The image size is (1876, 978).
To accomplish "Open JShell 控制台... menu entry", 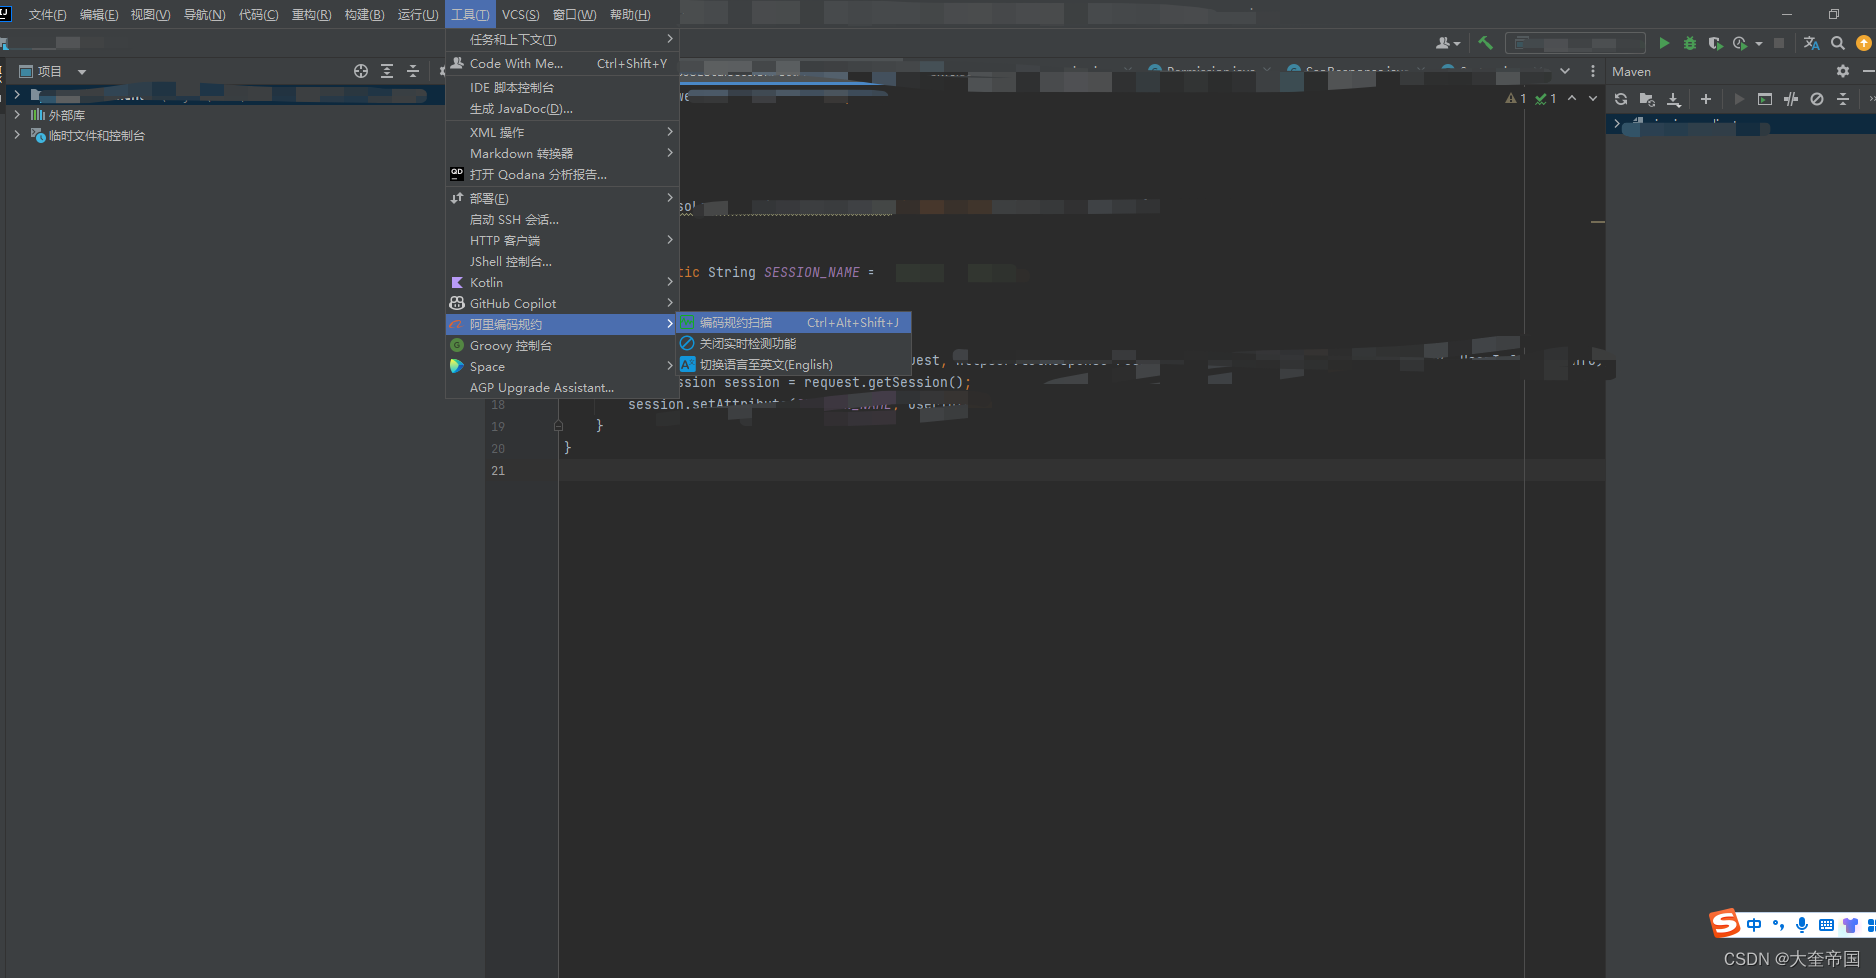I will tap(562, 261).
